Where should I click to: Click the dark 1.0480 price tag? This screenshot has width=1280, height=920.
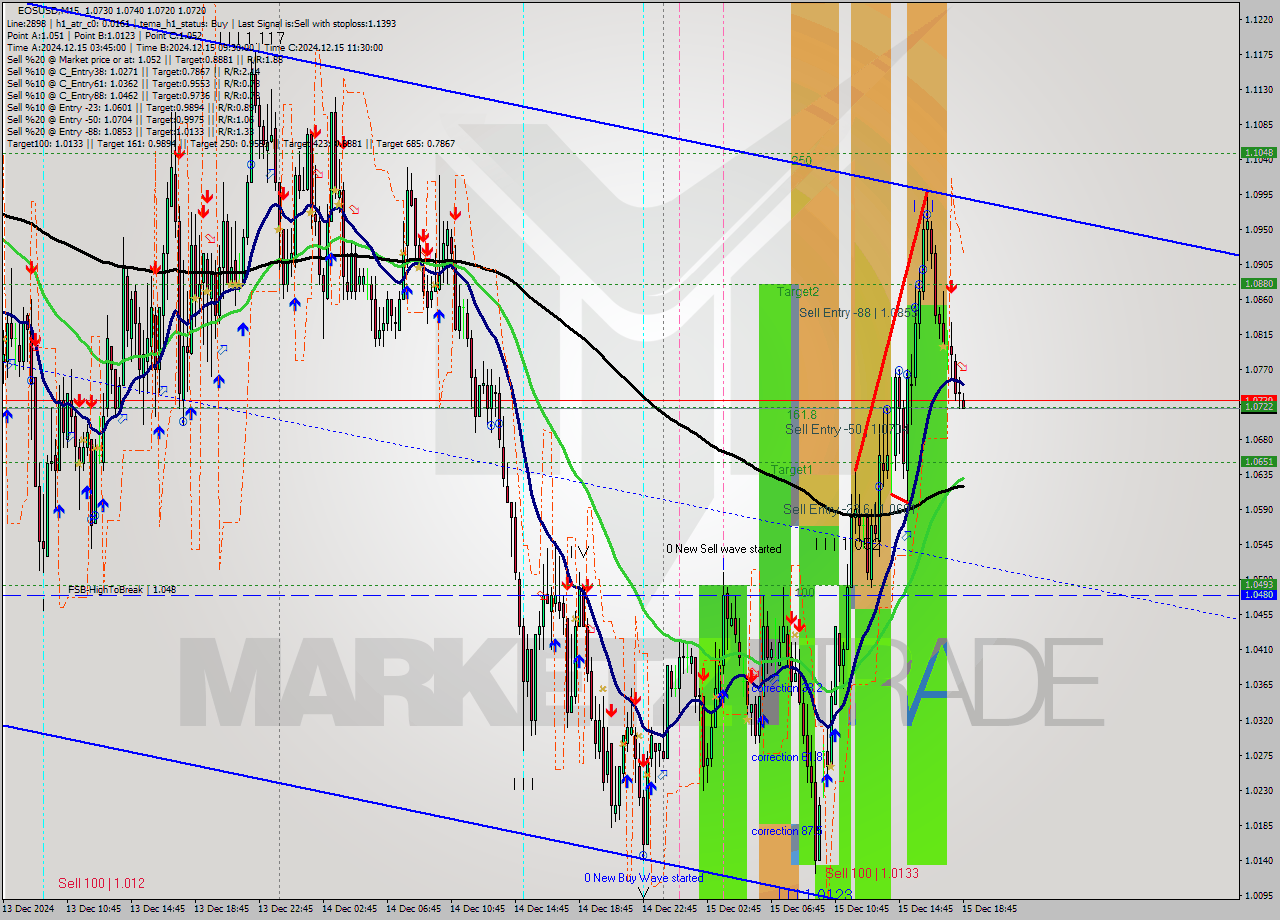click(1258, 594)
